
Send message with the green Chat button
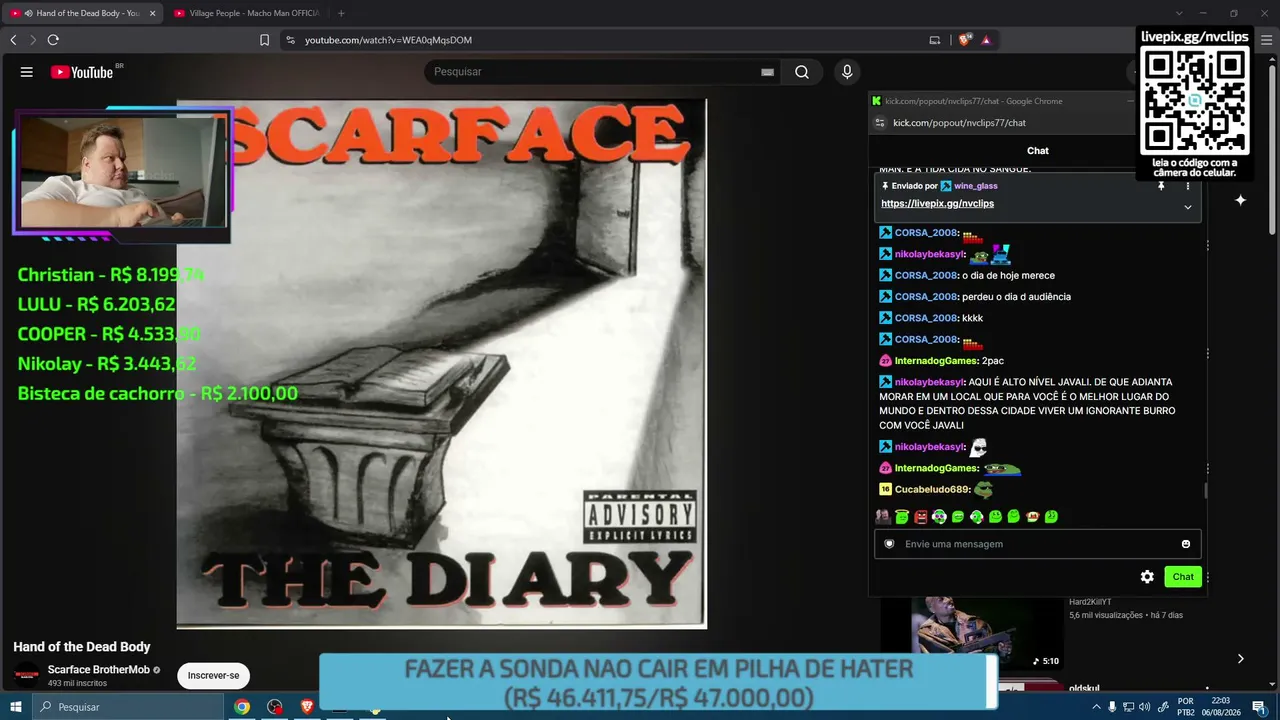[x=1183, y=577]
